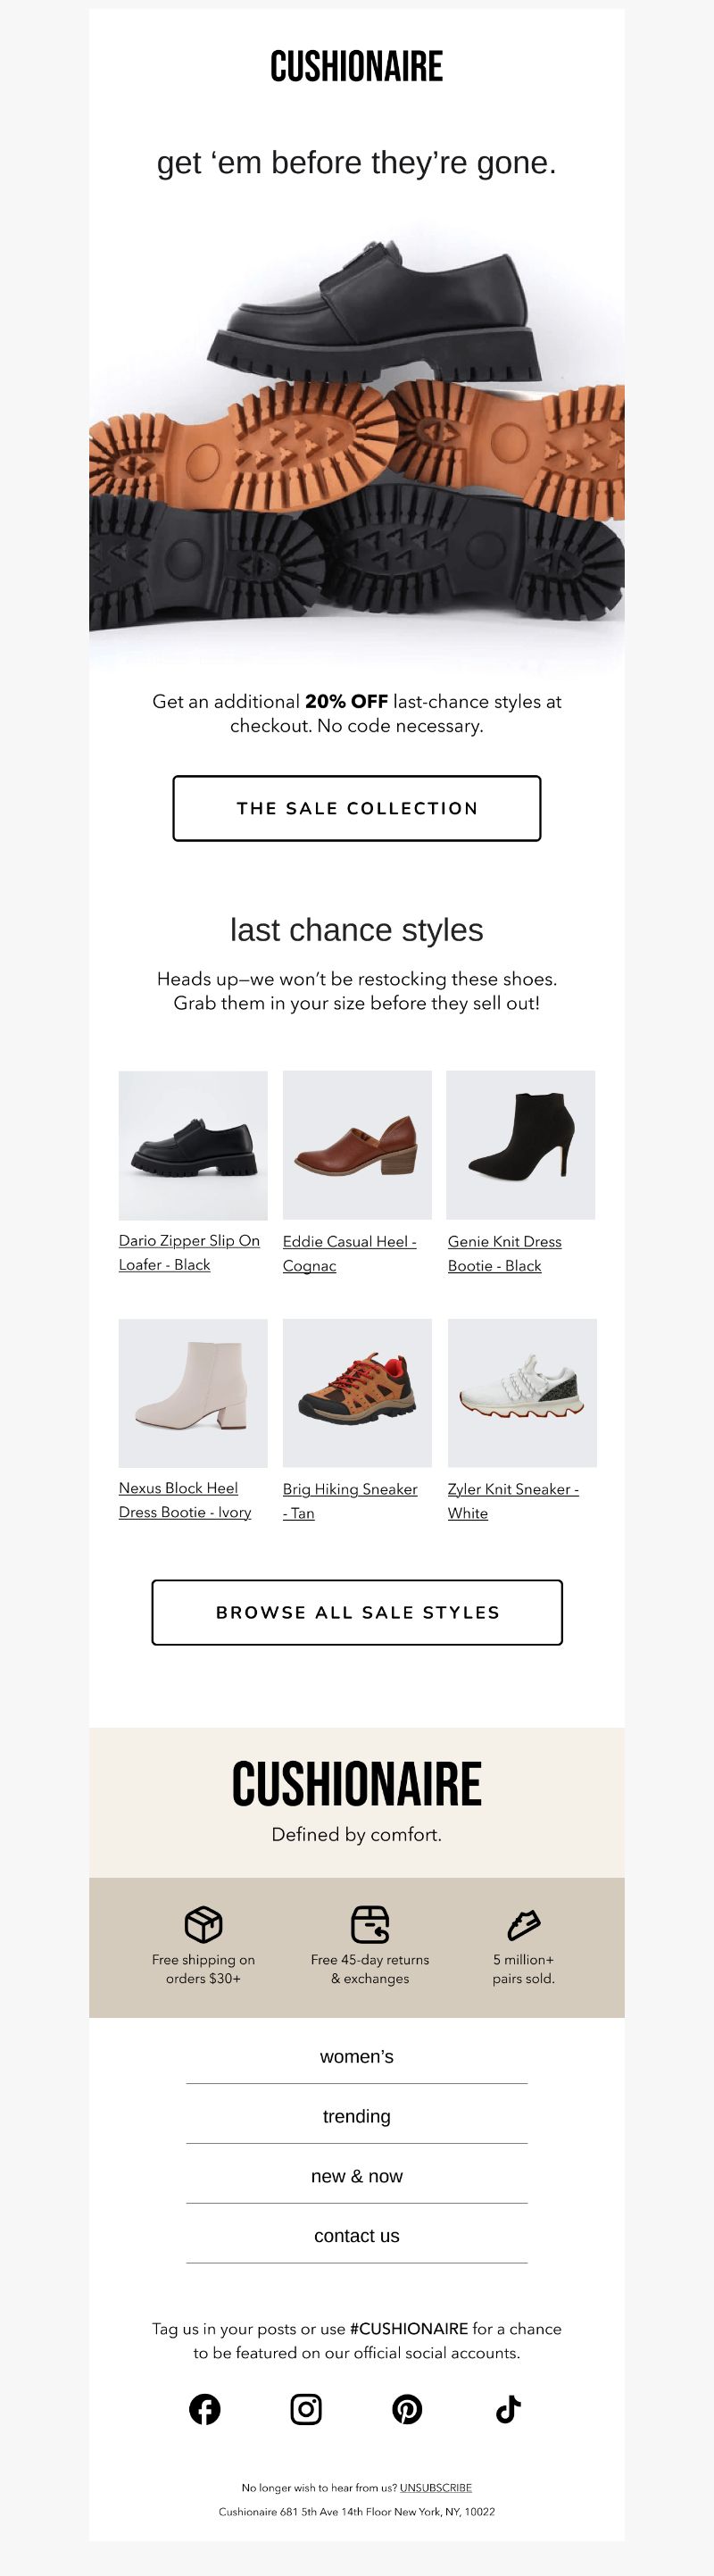The height and width of the screenshot is (2576, 714).
Task: Open the Facebook social icon
Action: pyautogui.click(x=205, y=2409)
